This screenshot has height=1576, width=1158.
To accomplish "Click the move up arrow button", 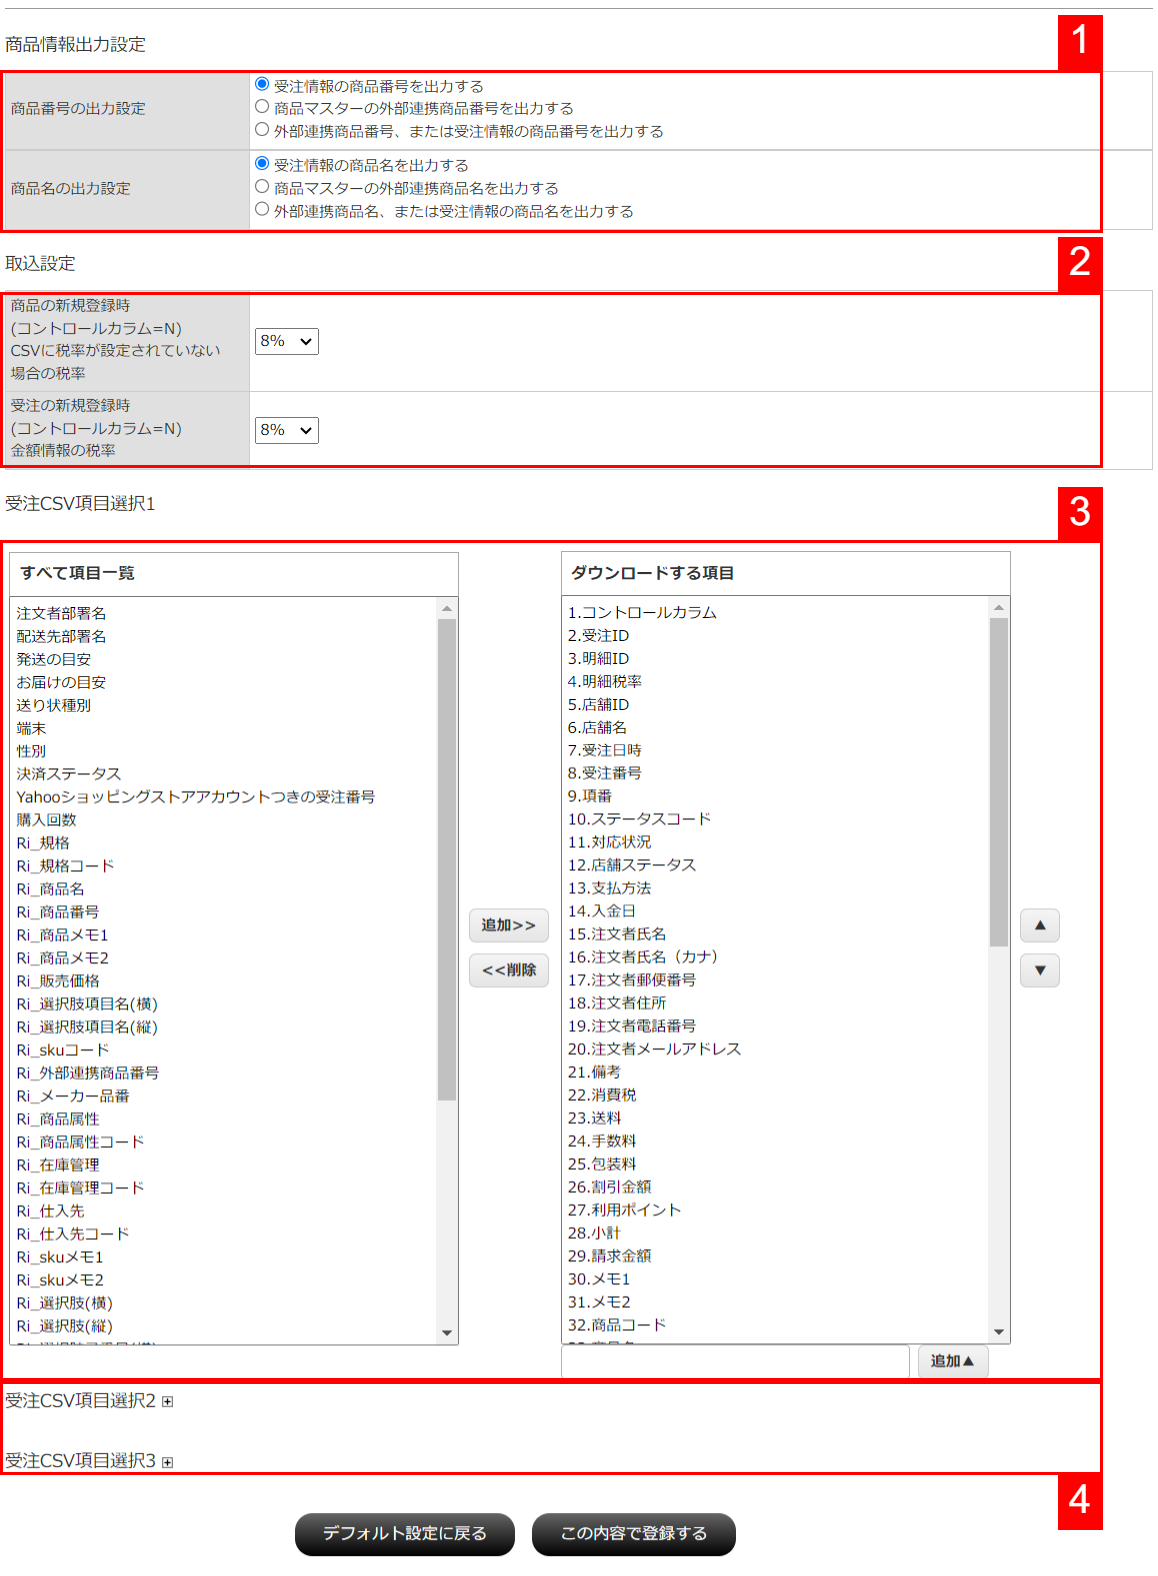I will tap(1039, 926).
